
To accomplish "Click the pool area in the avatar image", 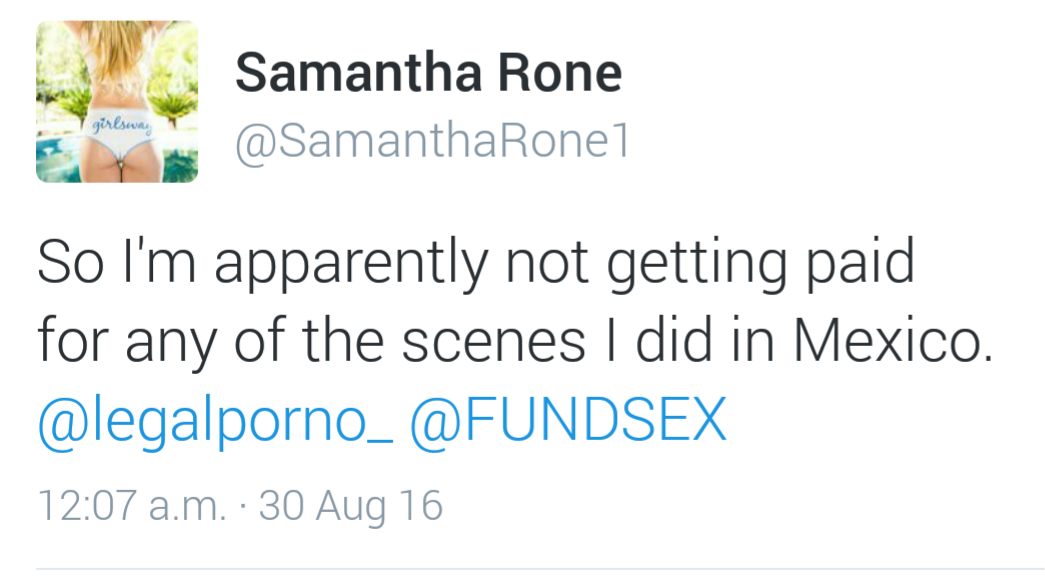I will [62, 160].
